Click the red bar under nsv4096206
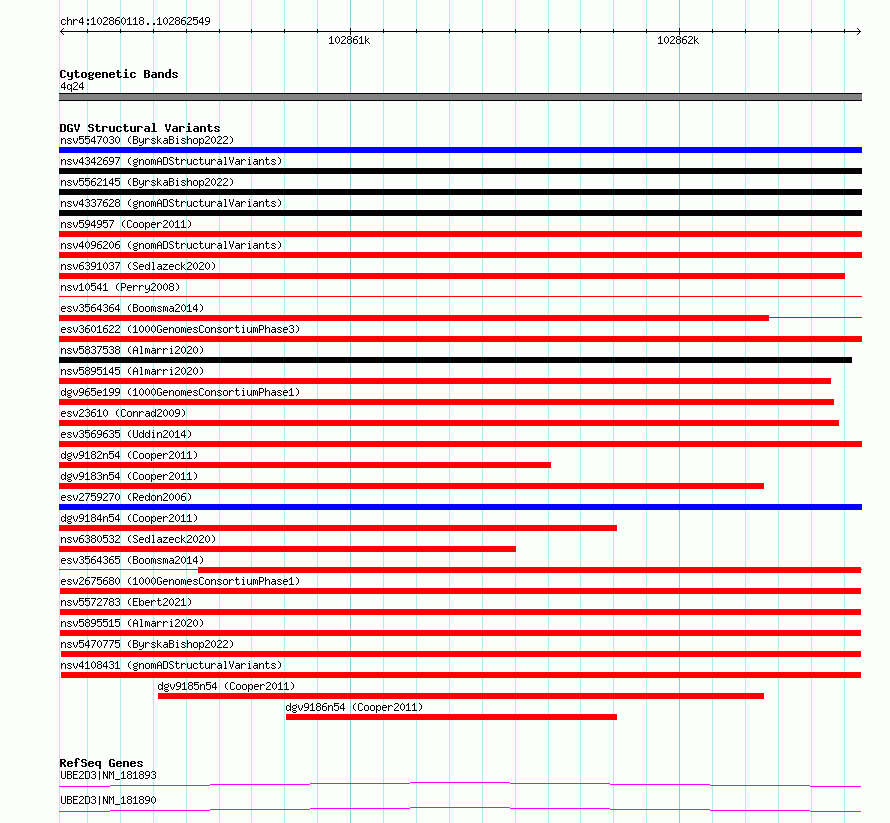 460,255
